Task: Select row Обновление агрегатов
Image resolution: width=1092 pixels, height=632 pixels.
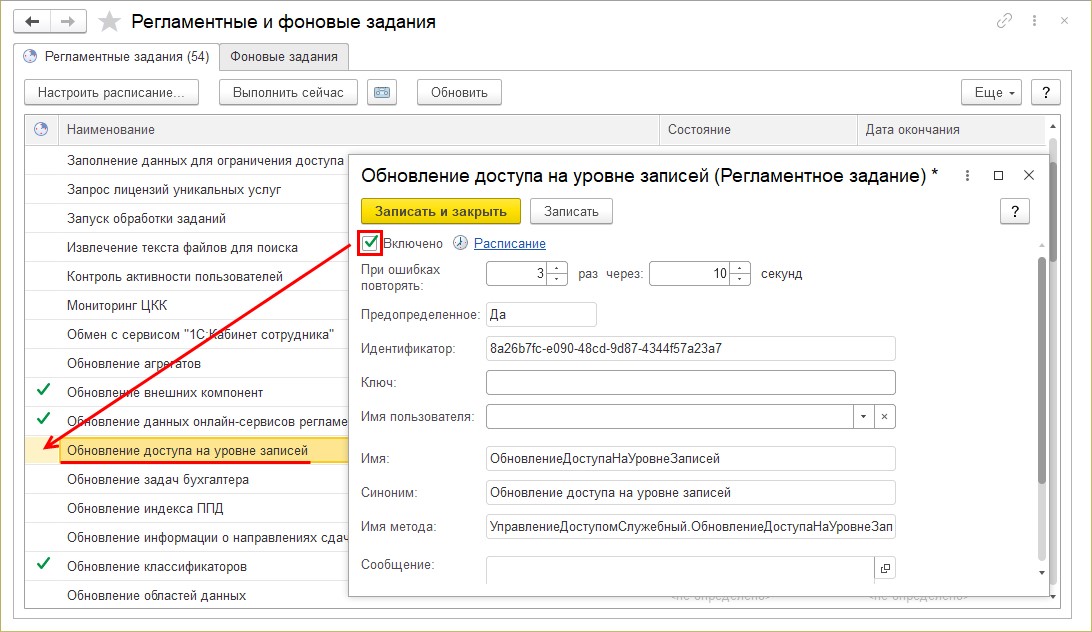Action: click(x=187, y=364)
